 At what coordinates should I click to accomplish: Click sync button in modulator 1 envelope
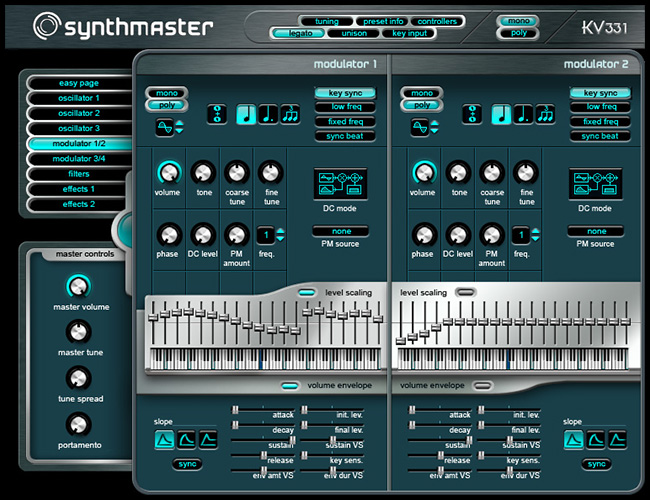click(187, 464)
